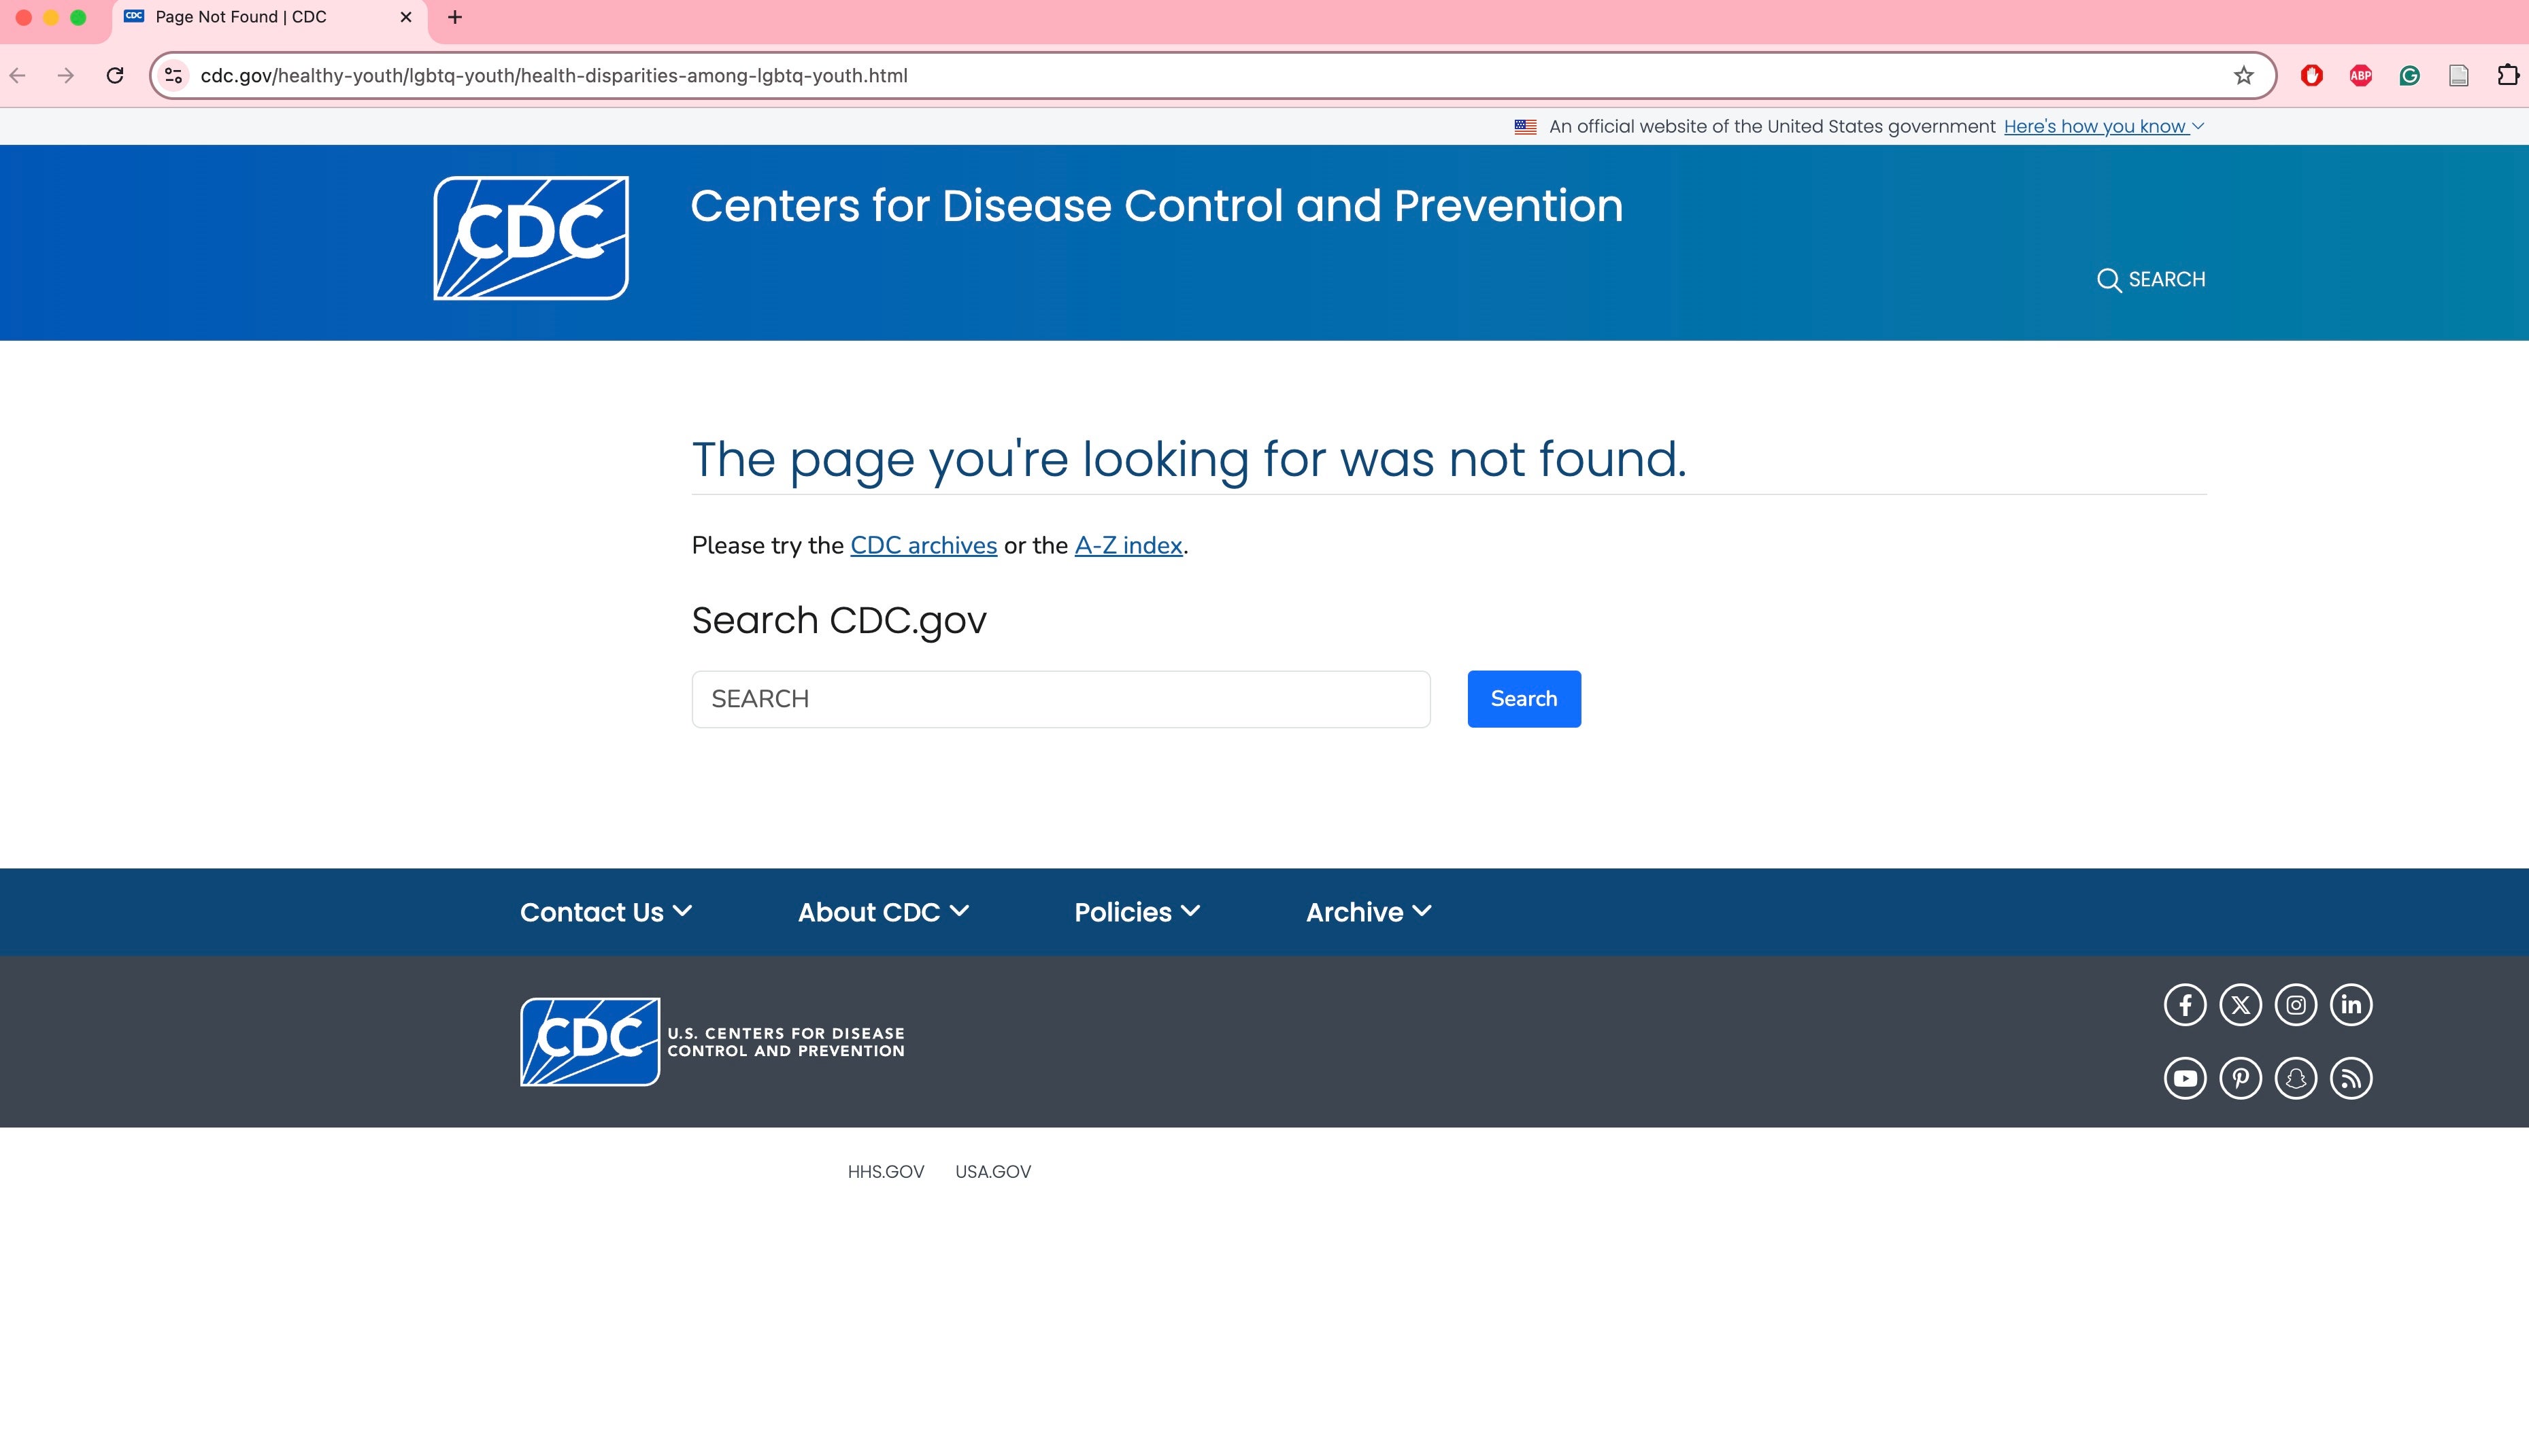Close the Page Not Found tab
The width and height of the screenshot is (2529, 1456).
pos(406,17)
